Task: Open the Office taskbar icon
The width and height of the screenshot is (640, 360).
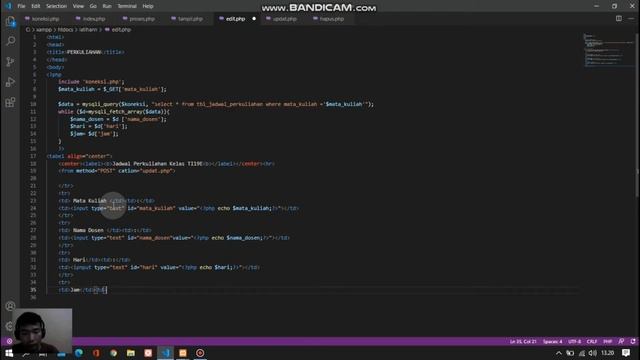Action: [96, 353]
